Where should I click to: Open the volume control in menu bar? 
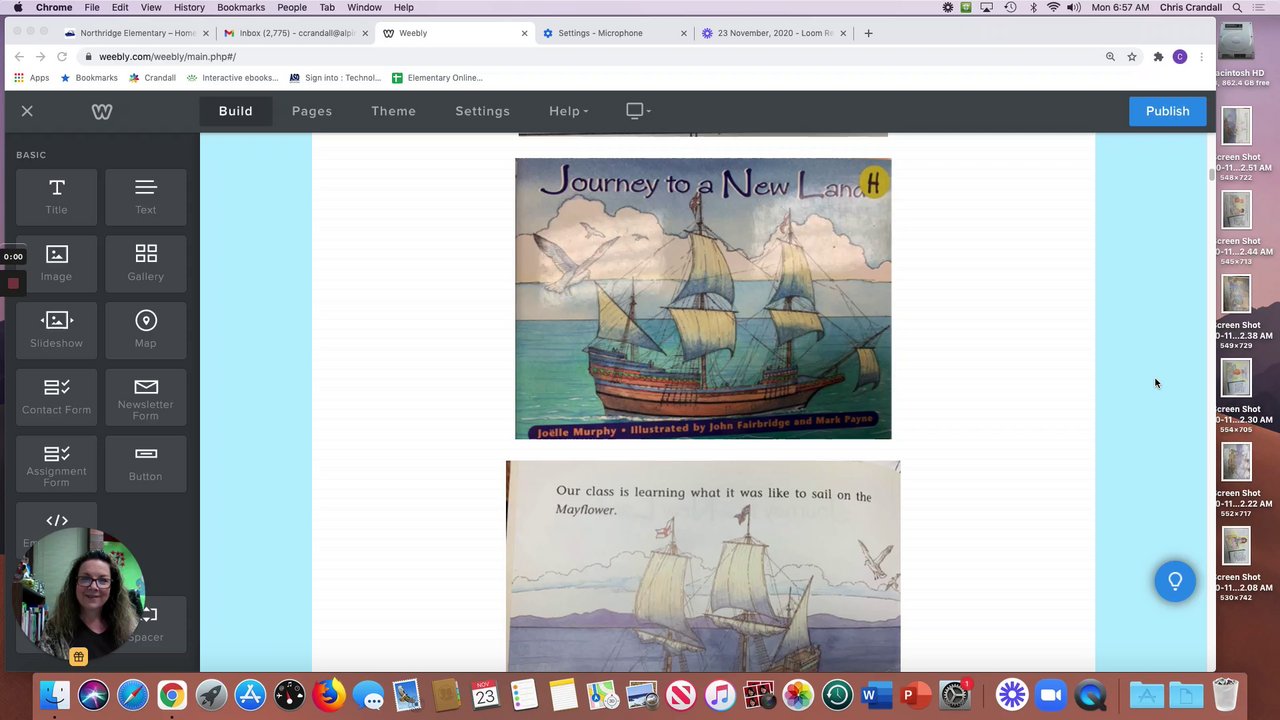click(1073, 7)
